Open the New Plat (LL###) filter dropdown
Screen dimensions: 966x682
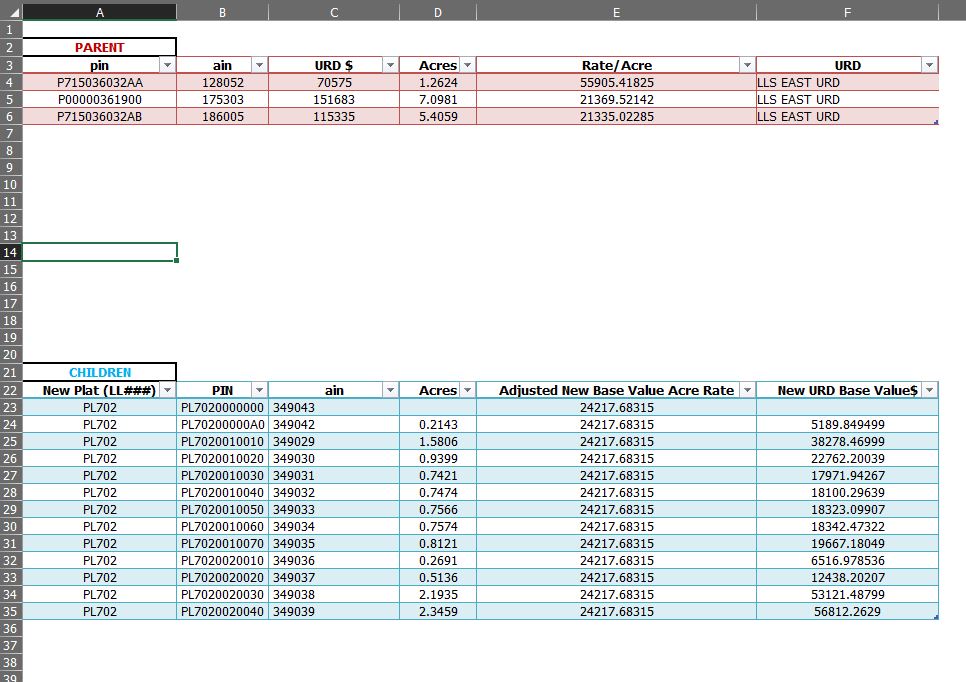[167, 390]
